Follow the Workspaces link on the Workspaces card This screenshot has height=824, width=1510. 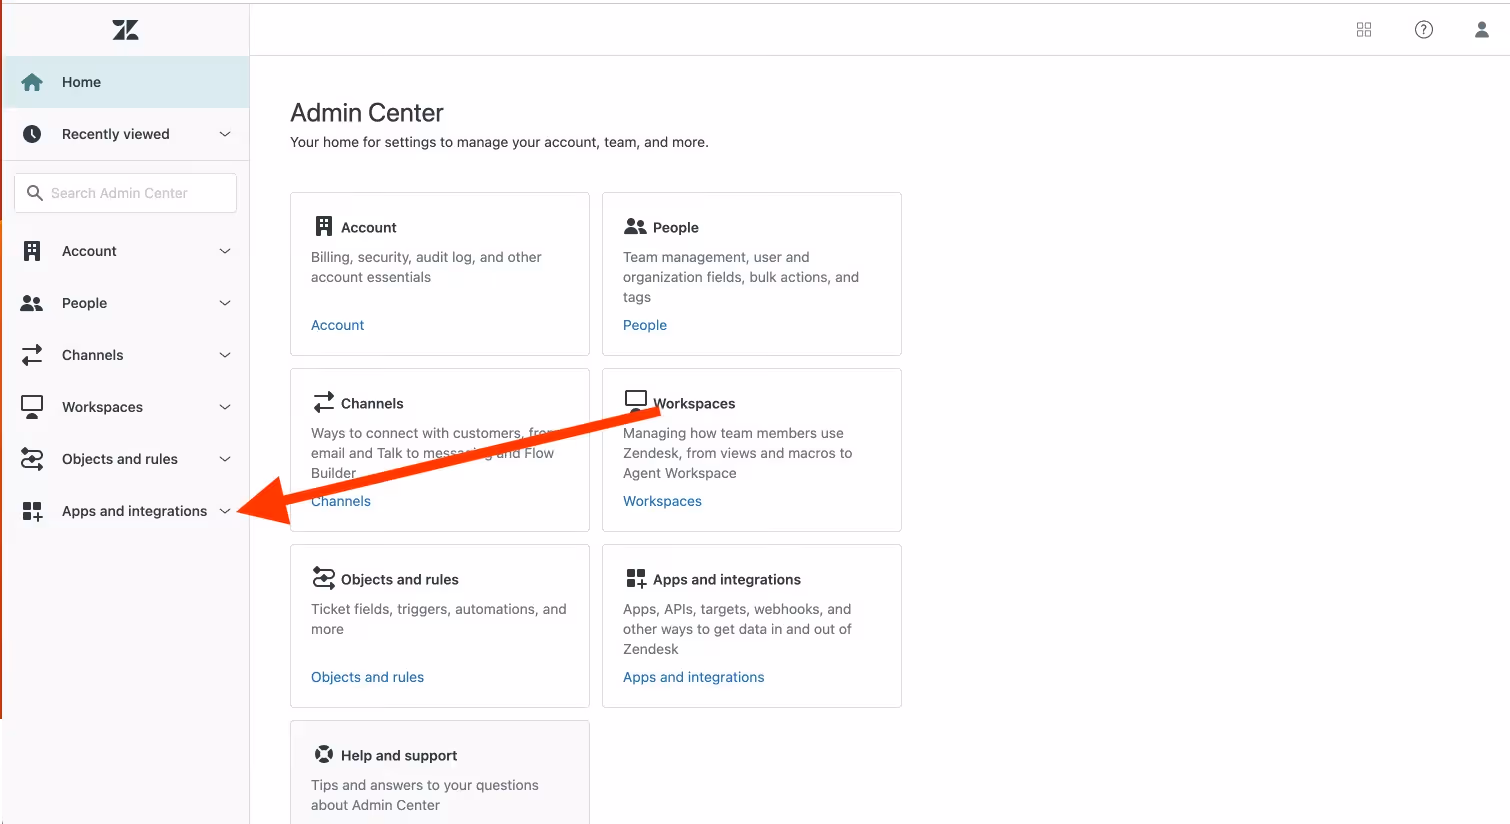click(x=662, y=501)
